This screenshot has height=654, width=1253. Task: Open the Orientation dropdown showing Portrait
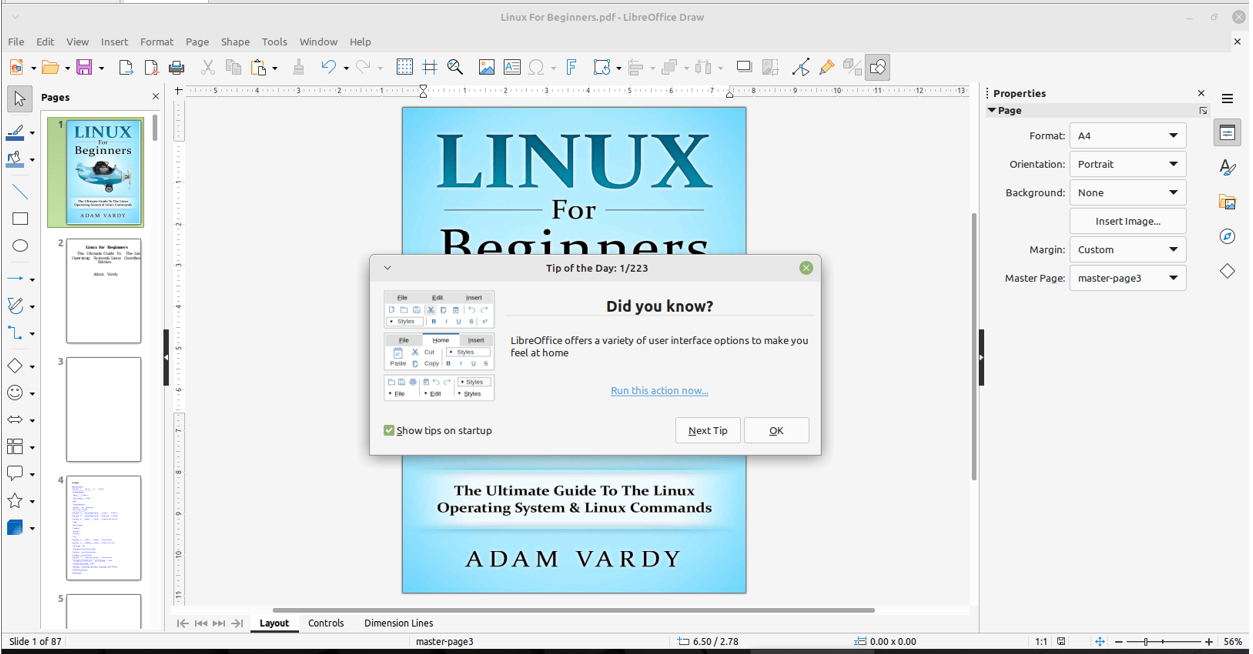pyautogui.click(x=1128, y=164)
